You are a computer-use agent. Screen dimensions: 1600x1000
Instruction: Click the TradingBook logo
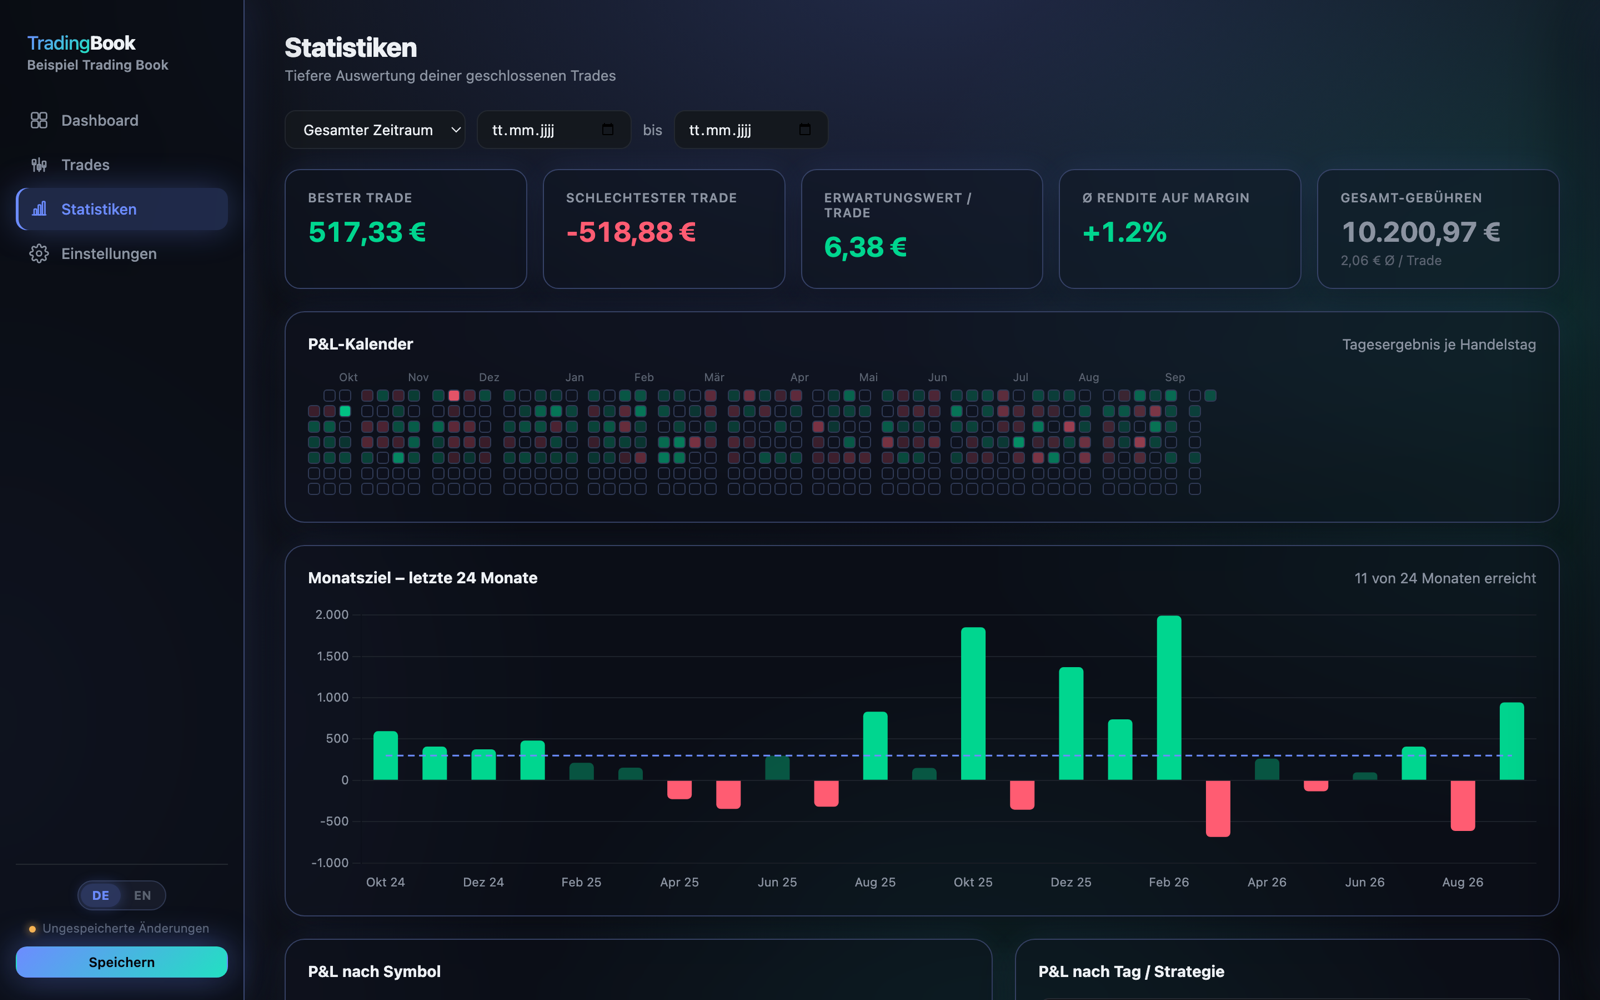click(x=81, y=43)
